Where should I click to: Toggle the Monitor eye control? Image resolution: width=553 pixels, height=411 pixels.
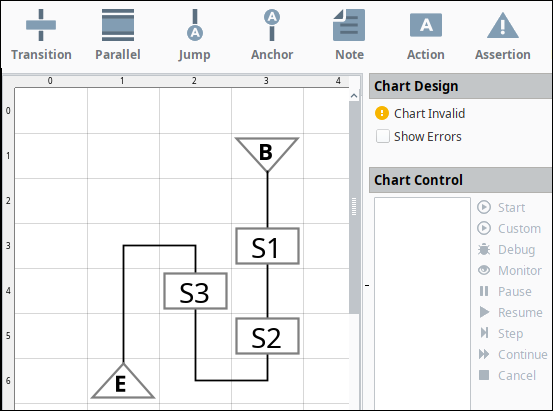510,271
